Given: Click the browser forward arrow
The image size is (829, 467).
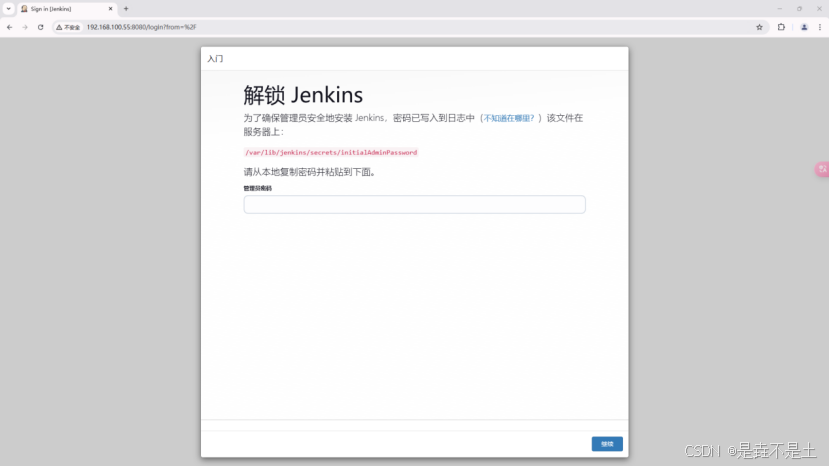Looking at the screenshot, I should click(25, 27).
